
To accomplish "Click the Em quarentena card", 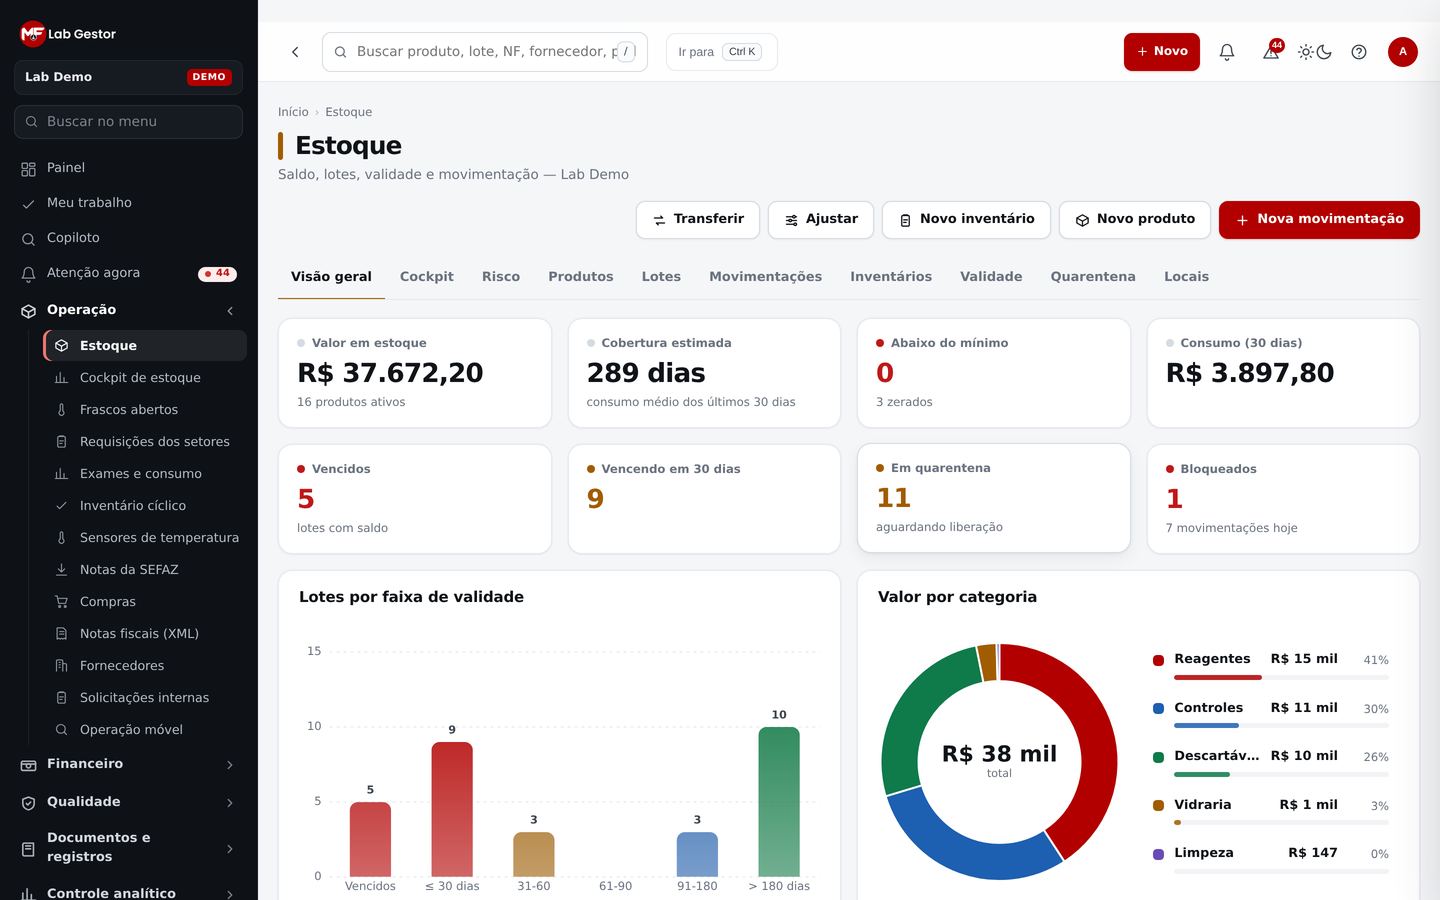I will click(994, 498).
